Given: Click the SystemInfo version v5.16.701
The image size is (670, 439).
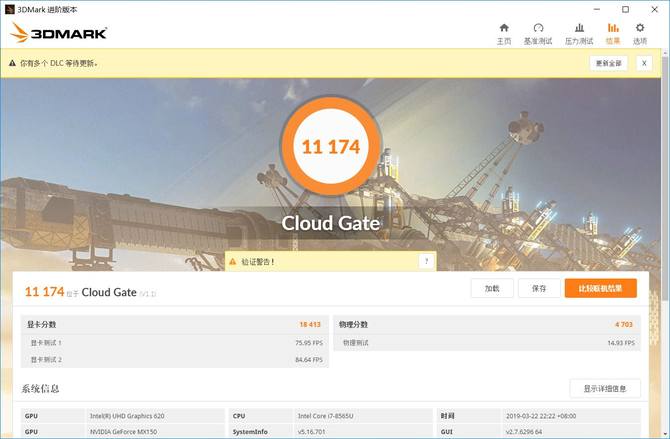Looking at the screenshot, I should pos(311,432).
